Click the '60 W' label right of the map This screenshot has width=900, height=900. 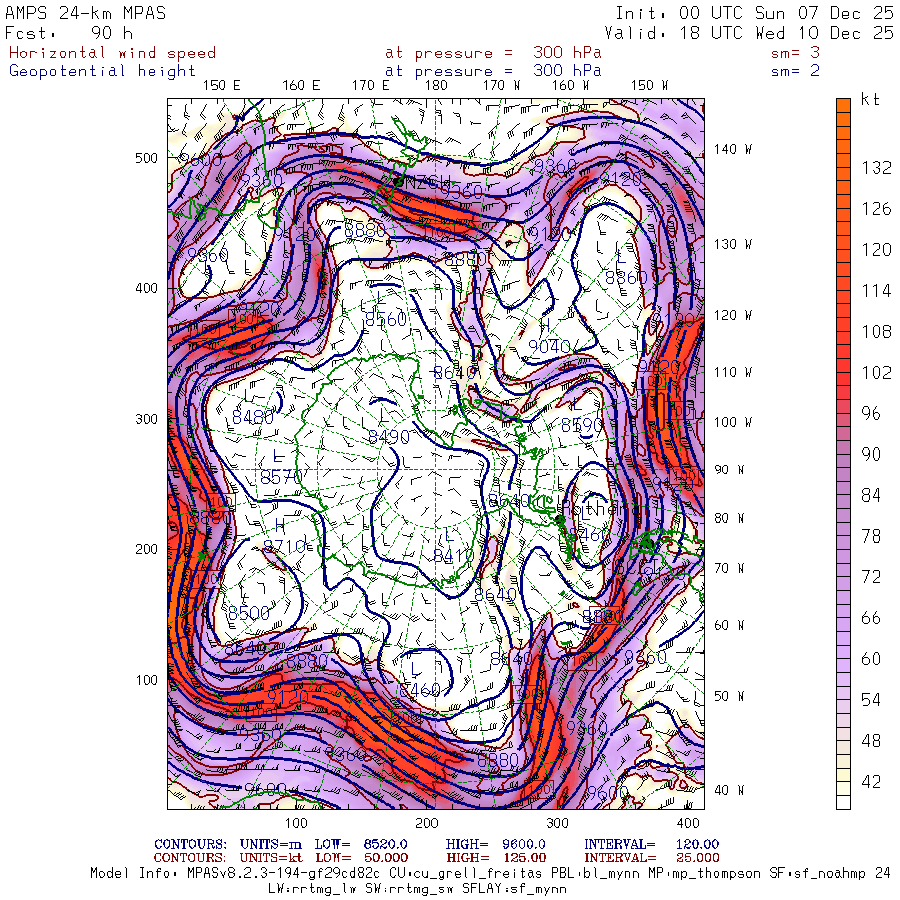729,625
